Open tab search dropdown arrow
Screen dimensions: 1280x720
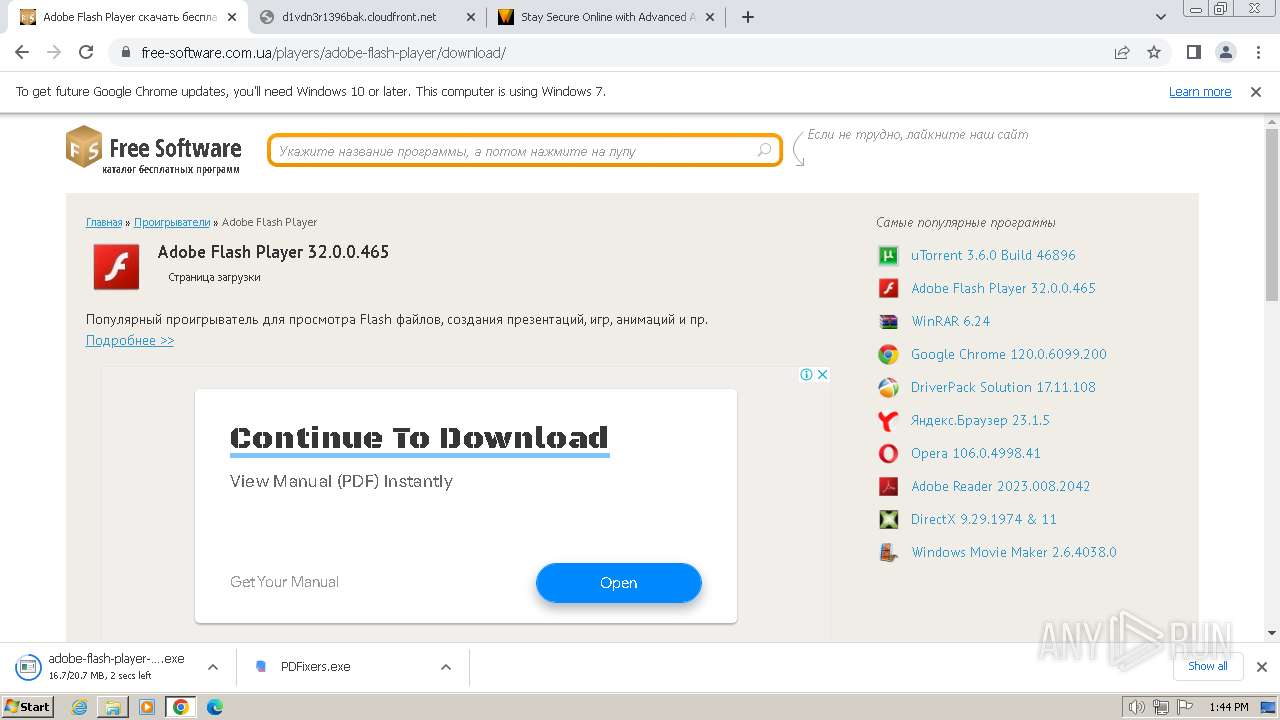[x=1161, y=17]
